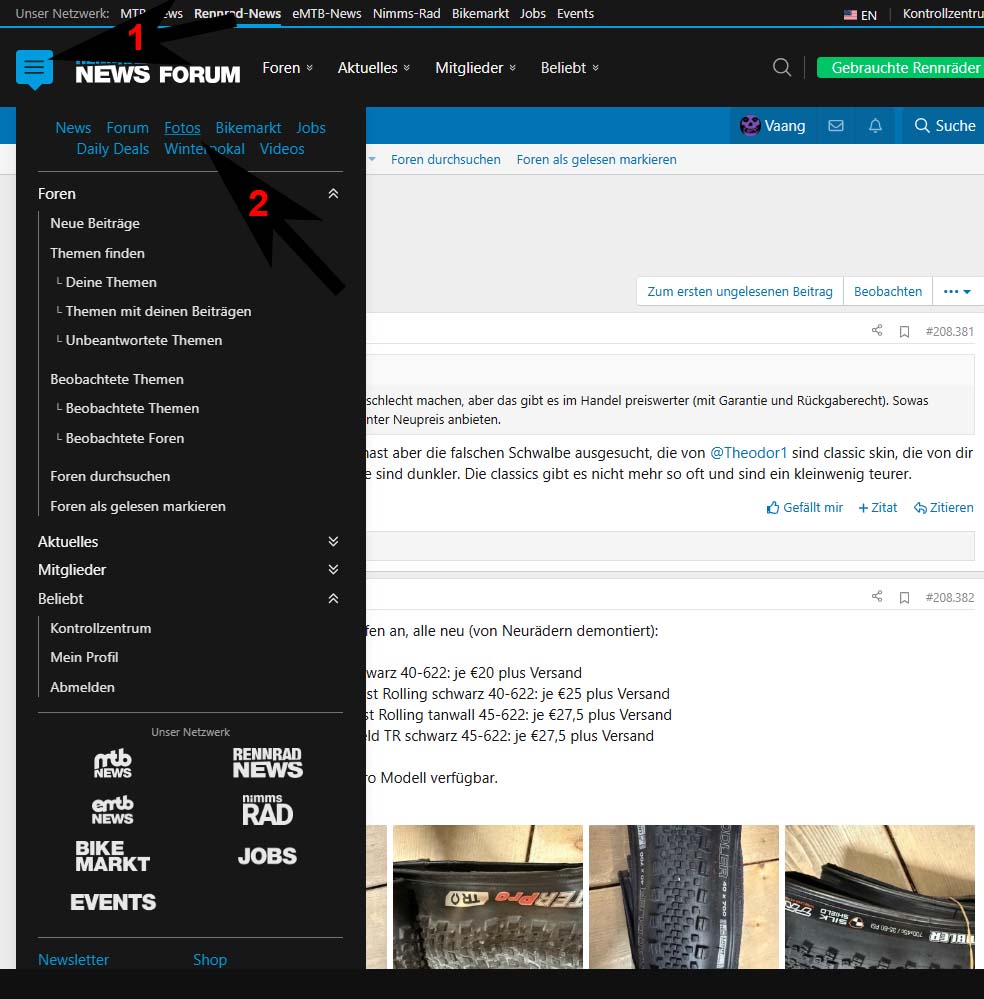Click Unbeantwortete Themen in sidebar
The width and height of the screenshot is (984, 999).
[x=144, y=341]
